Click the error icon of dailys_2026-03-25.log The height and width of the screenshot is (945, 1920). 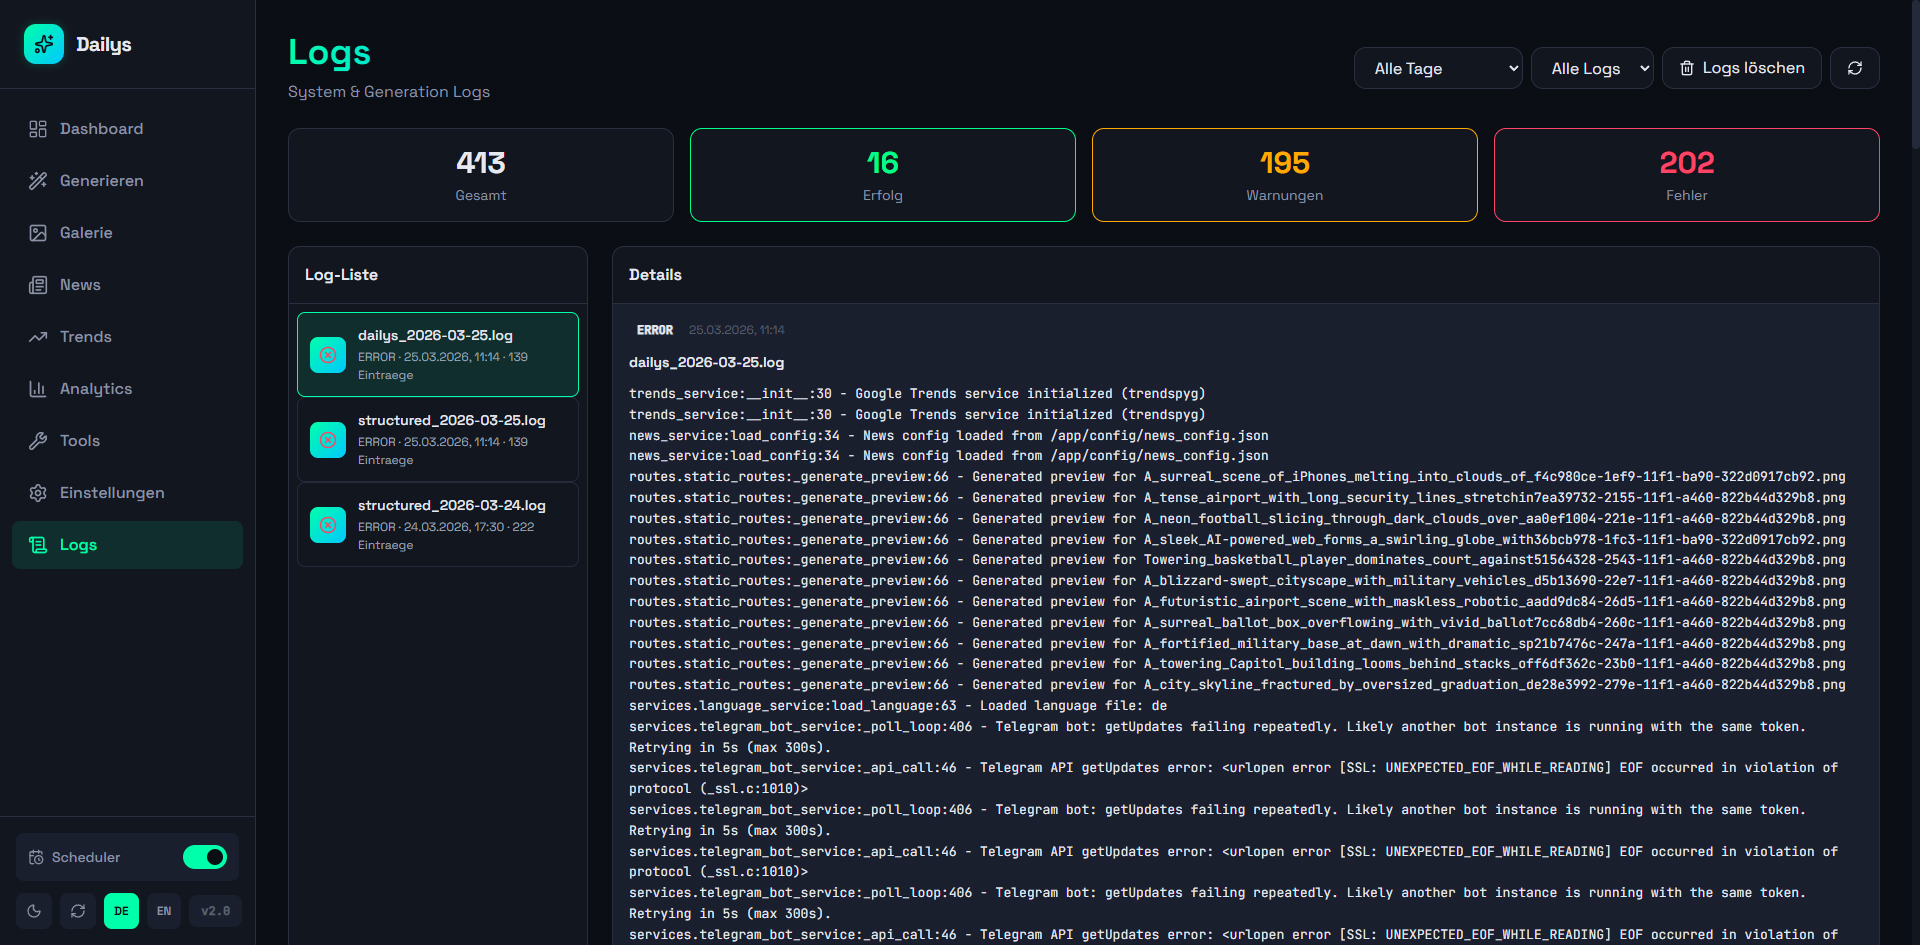328,355
